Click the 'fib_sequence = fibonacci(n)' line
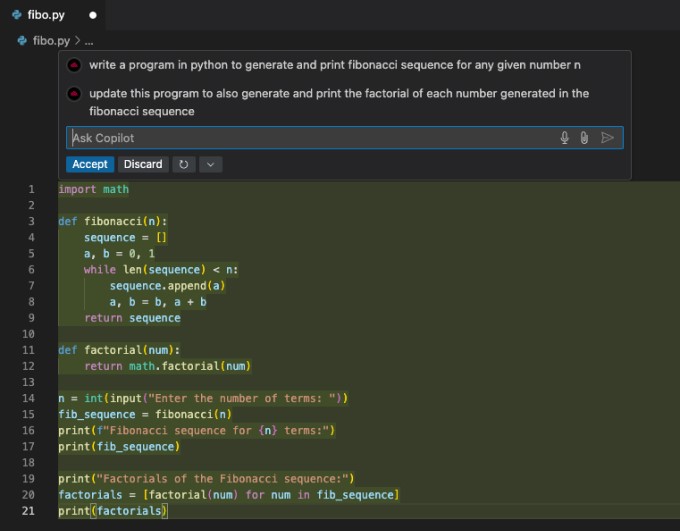 145,414
